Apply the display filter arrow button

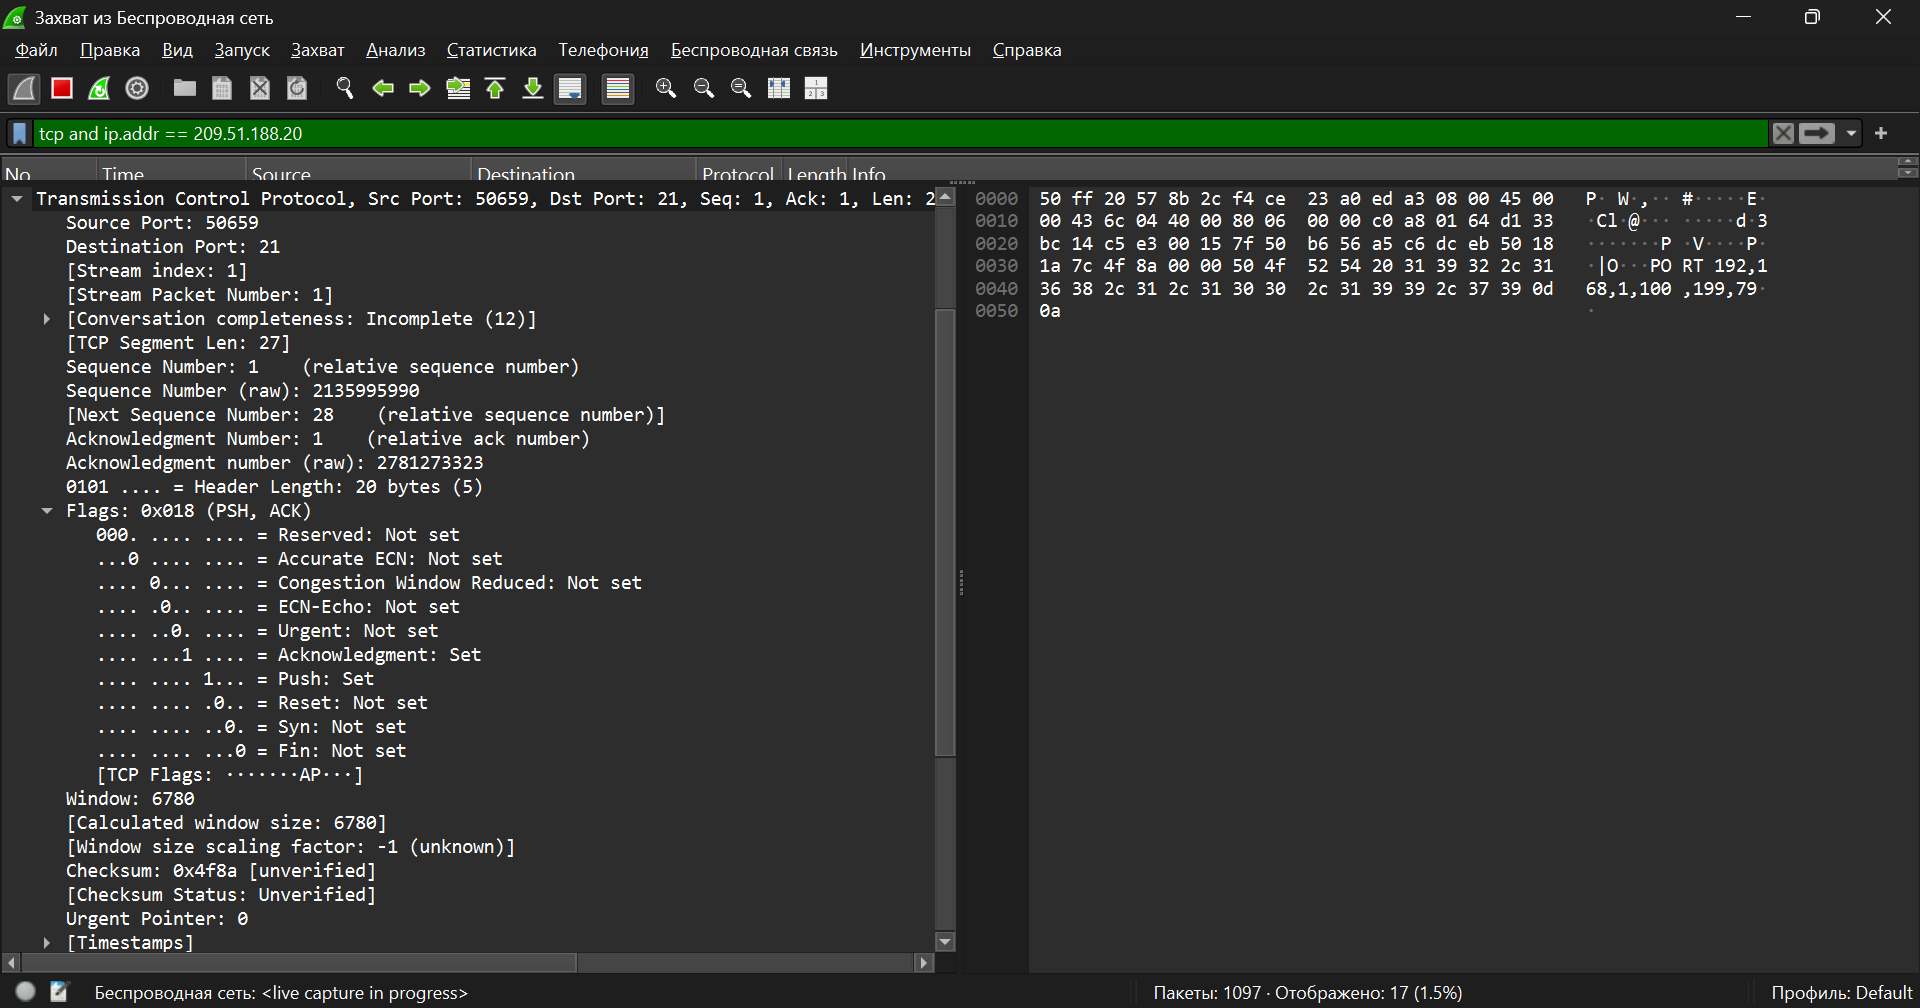pyautogui.click(x=1817, y=134)
